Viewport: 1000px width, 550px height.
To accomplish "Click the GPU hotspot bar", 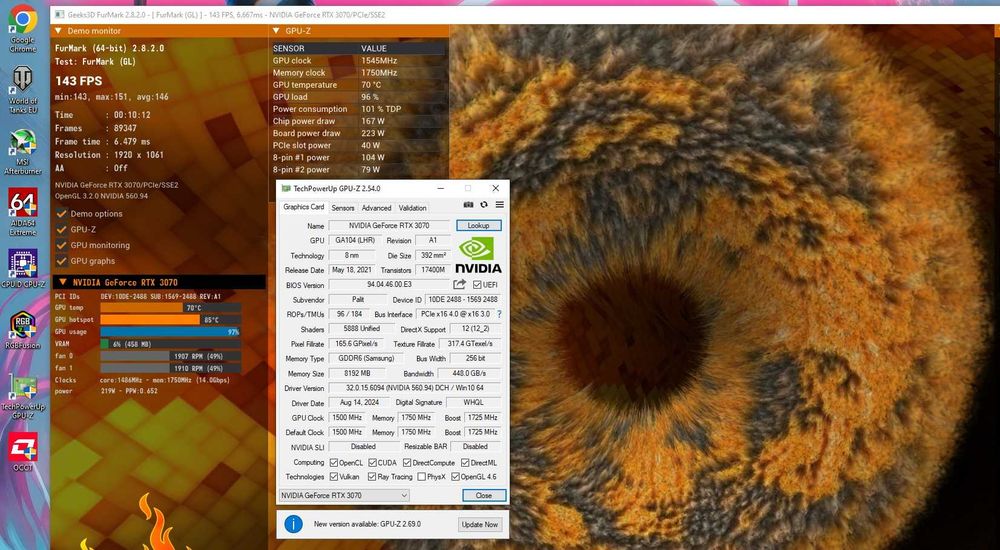I will 170,320.
